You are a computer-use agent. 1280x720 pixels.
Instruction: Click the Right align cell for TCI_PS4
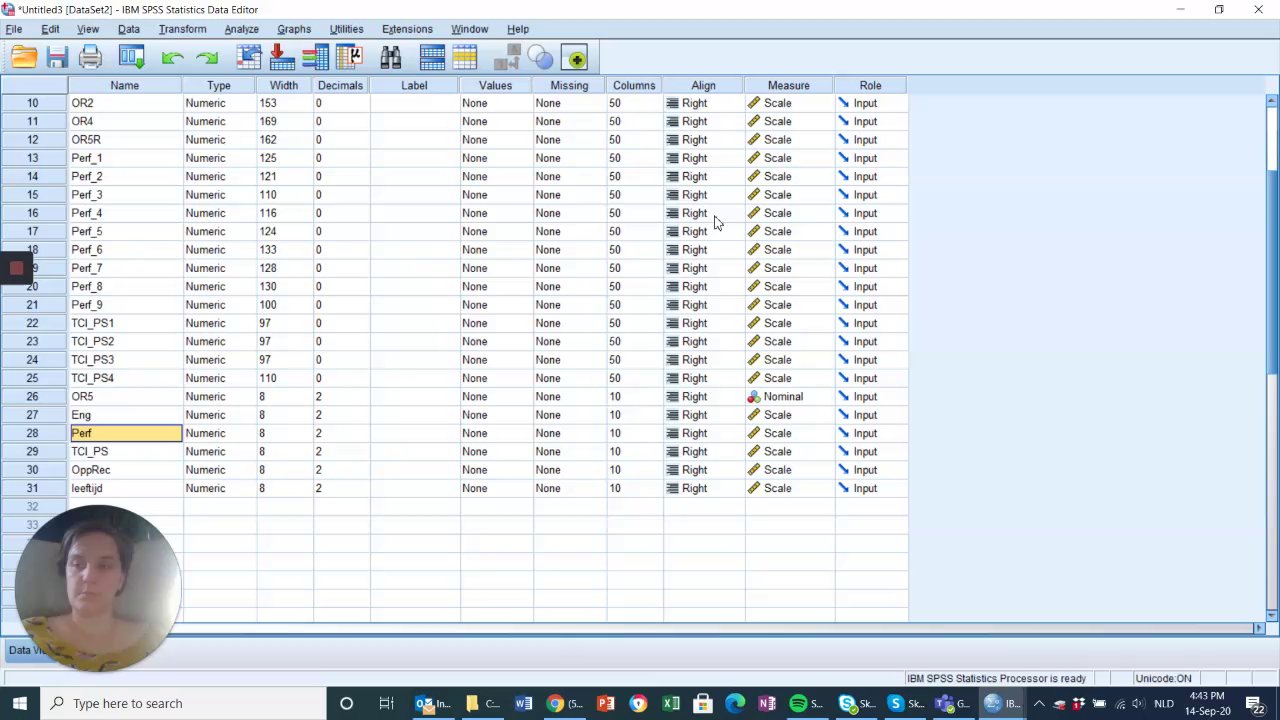pyautogui.click(x=703, y=378)
